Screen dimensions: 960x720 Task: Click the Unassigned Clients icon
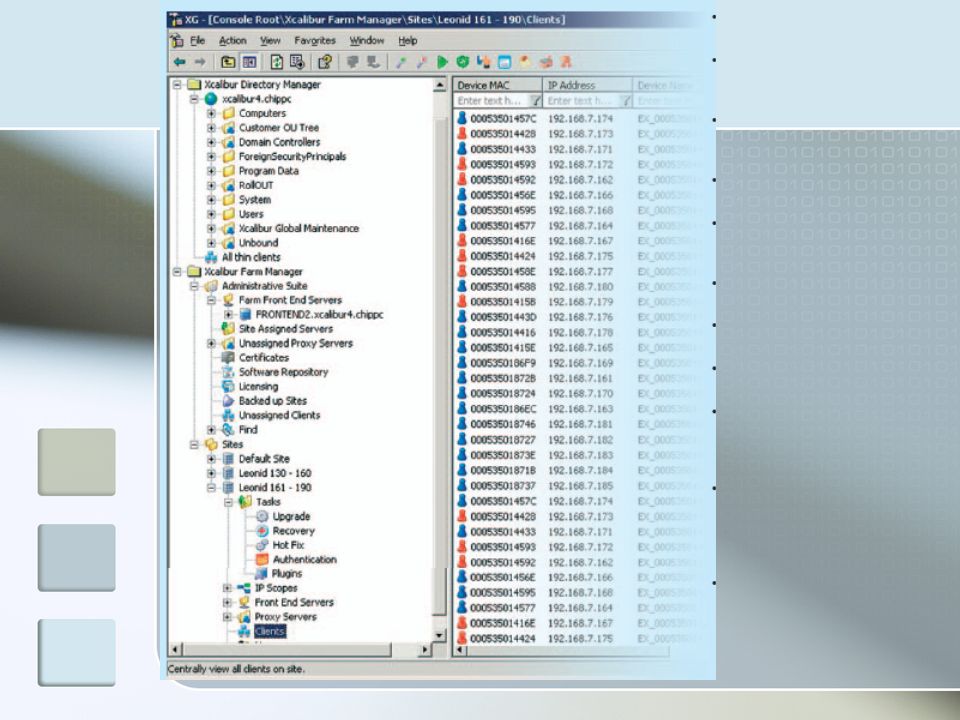pyautogui.click(x=228, y=415)
